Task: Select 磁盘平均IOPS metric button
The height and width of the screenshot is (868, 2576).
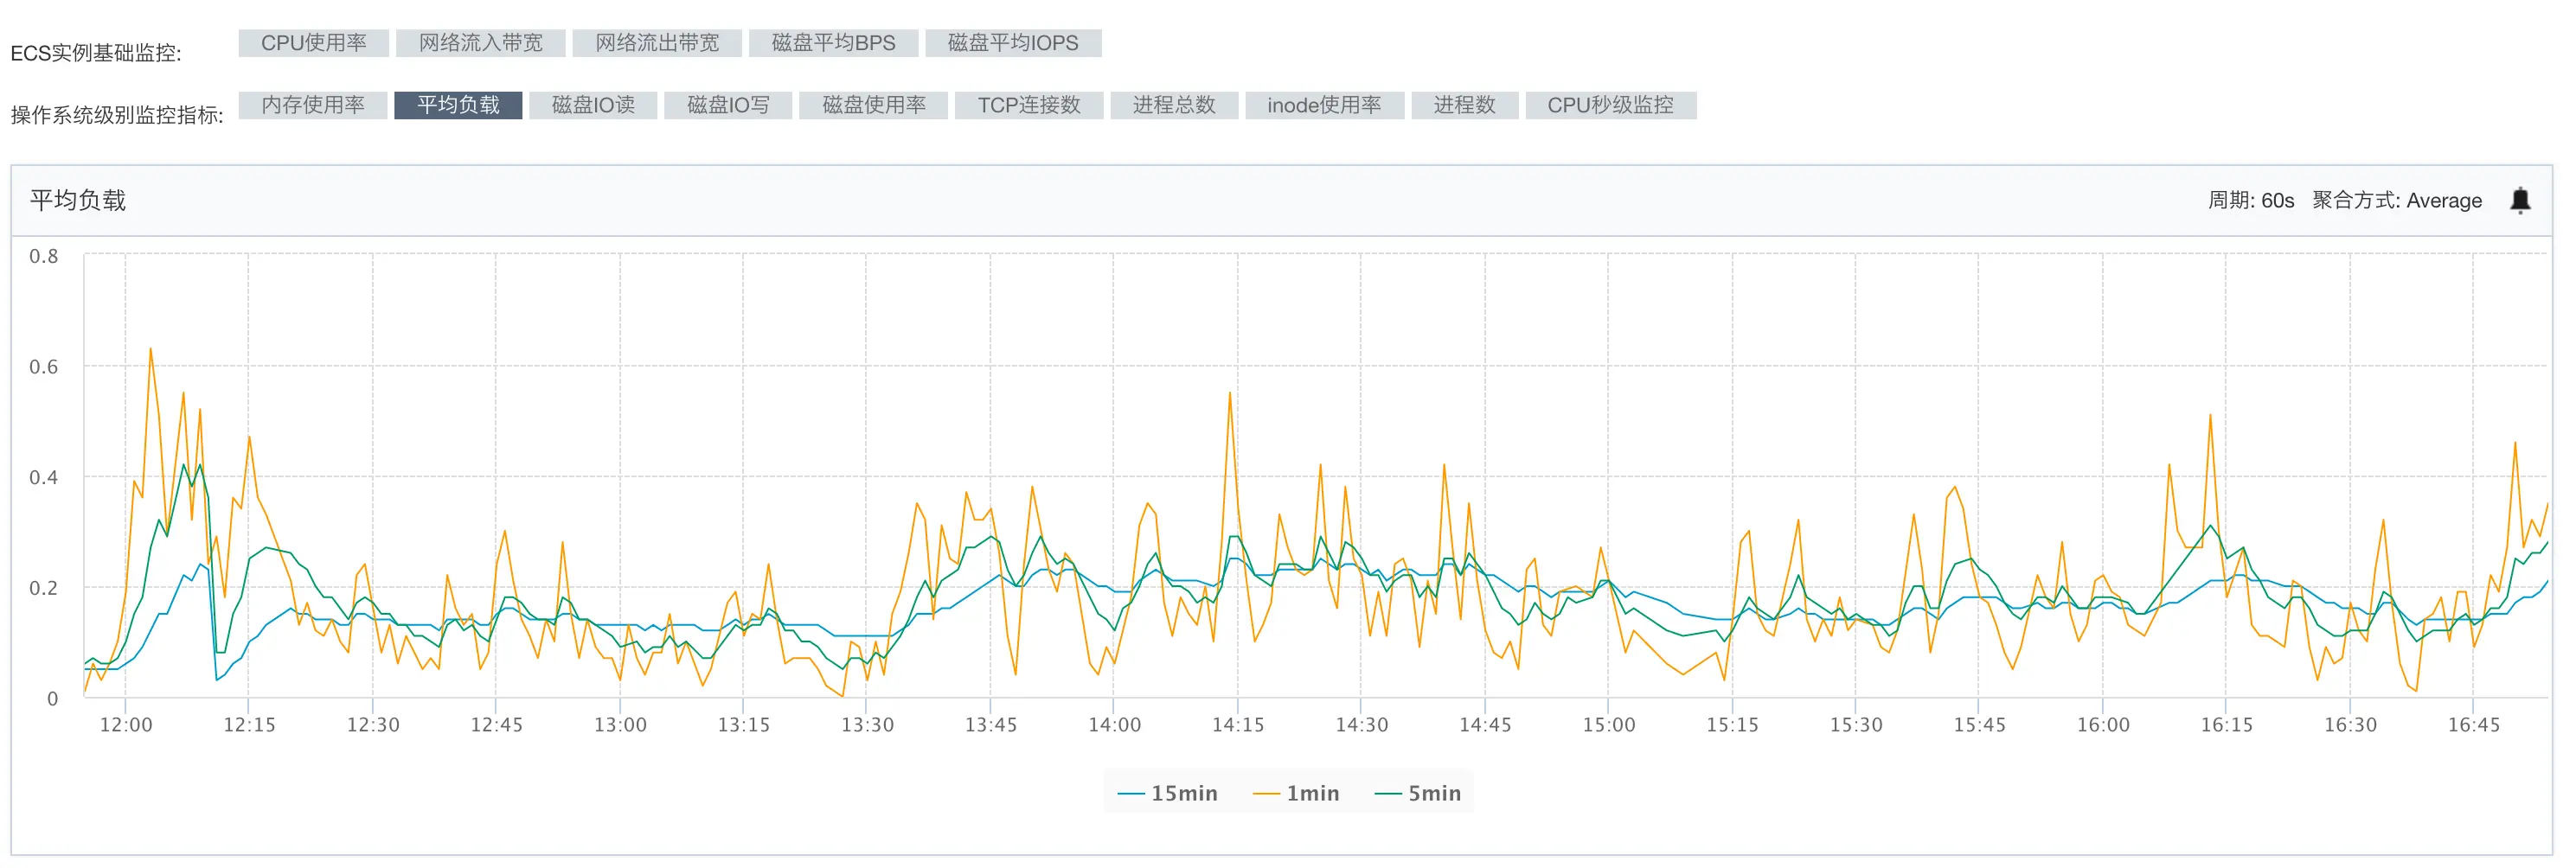Action: click(1012, 43)
